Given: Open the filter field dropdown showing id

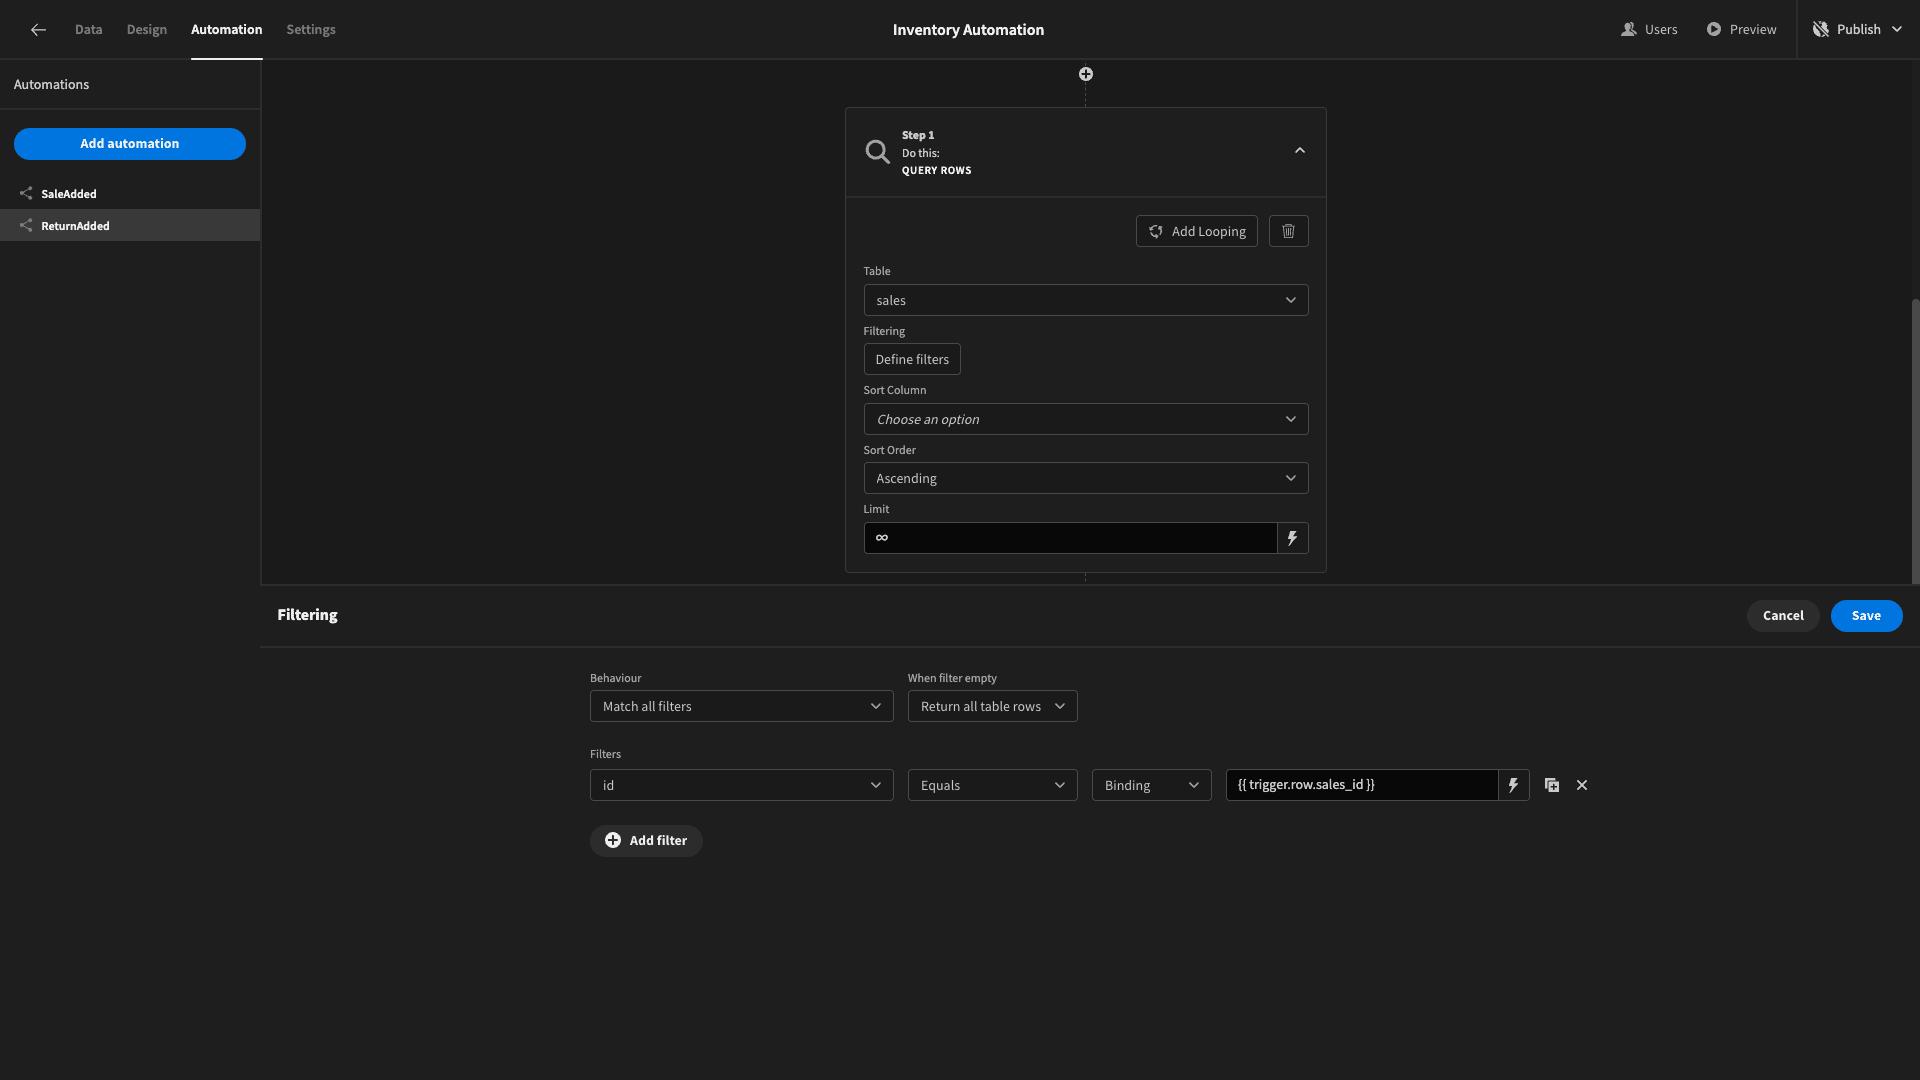Looking at the screenshot, I should (741, 785).
